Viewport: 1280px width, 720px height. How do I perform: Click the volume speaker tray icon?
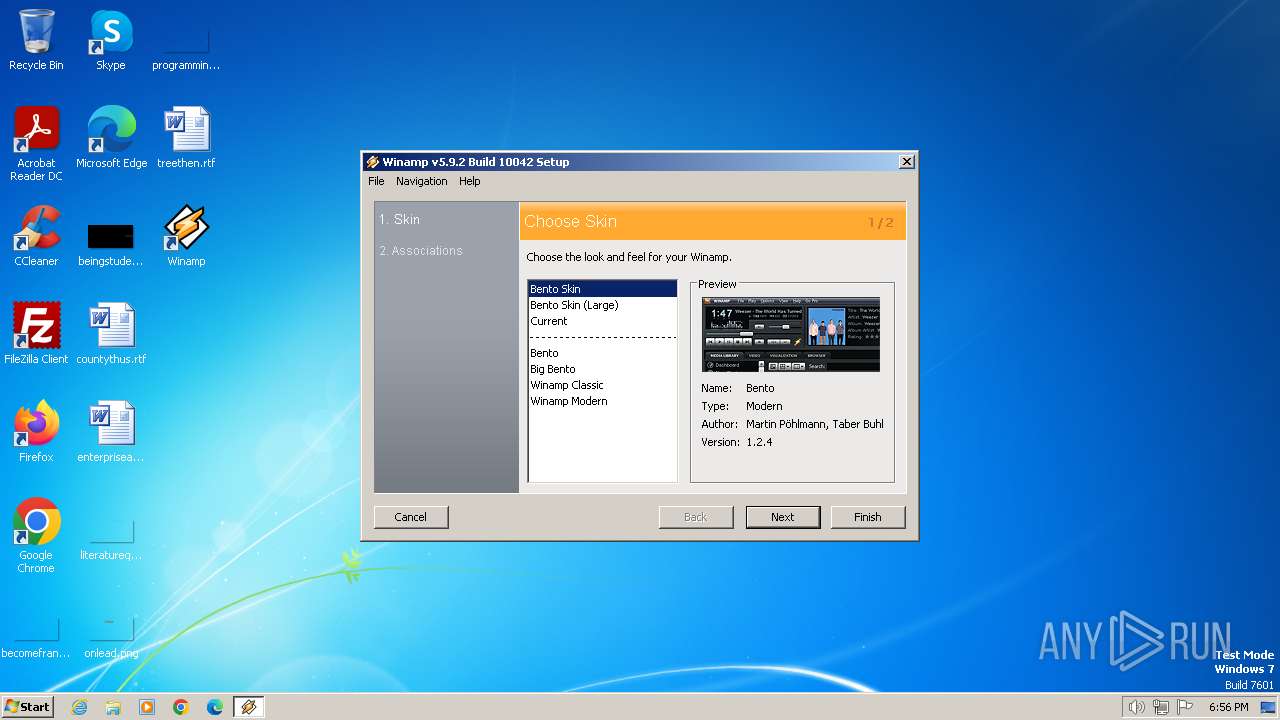(x=1136, y=707)
